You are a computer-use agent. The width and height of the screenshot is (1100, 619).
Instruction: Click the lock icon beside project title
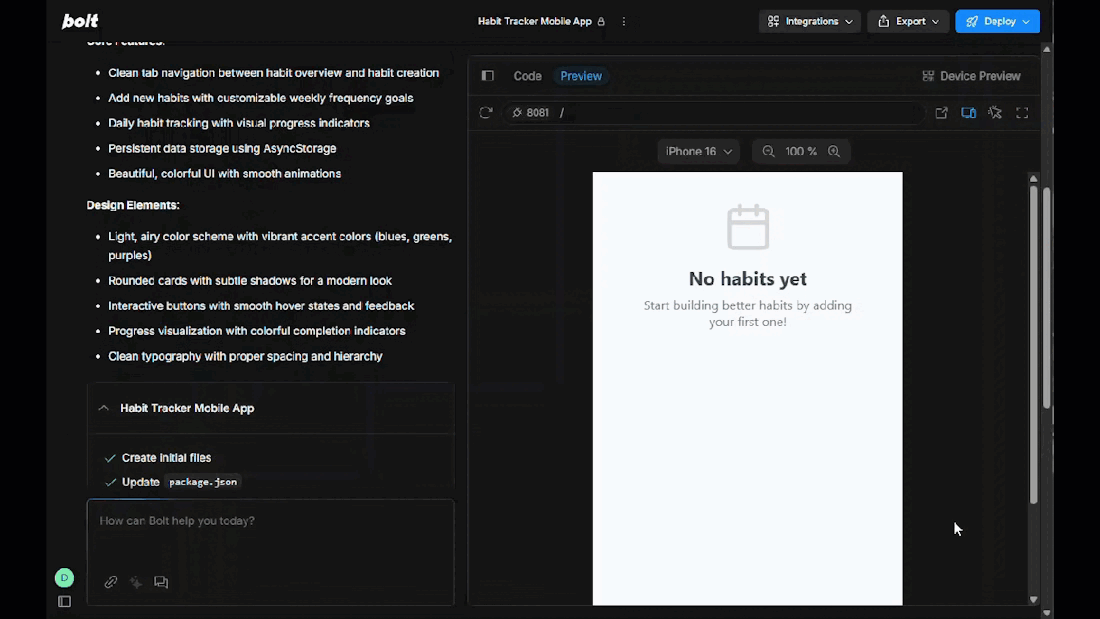coord(601,22)
